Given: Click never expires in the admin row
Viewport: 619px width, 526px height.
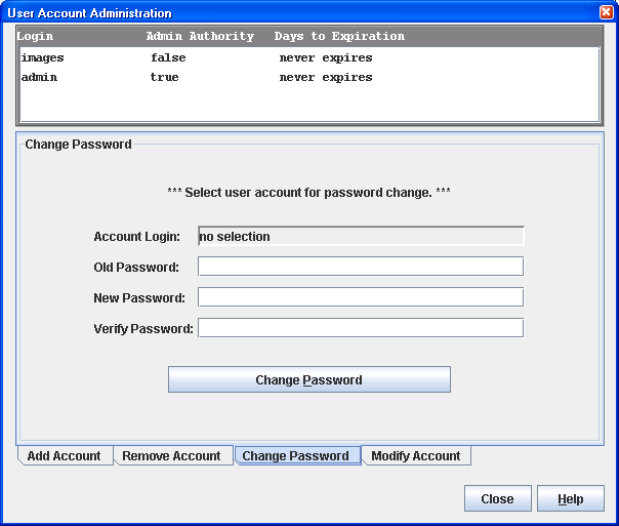Looking at the screenshot, I should pos(325,77).
